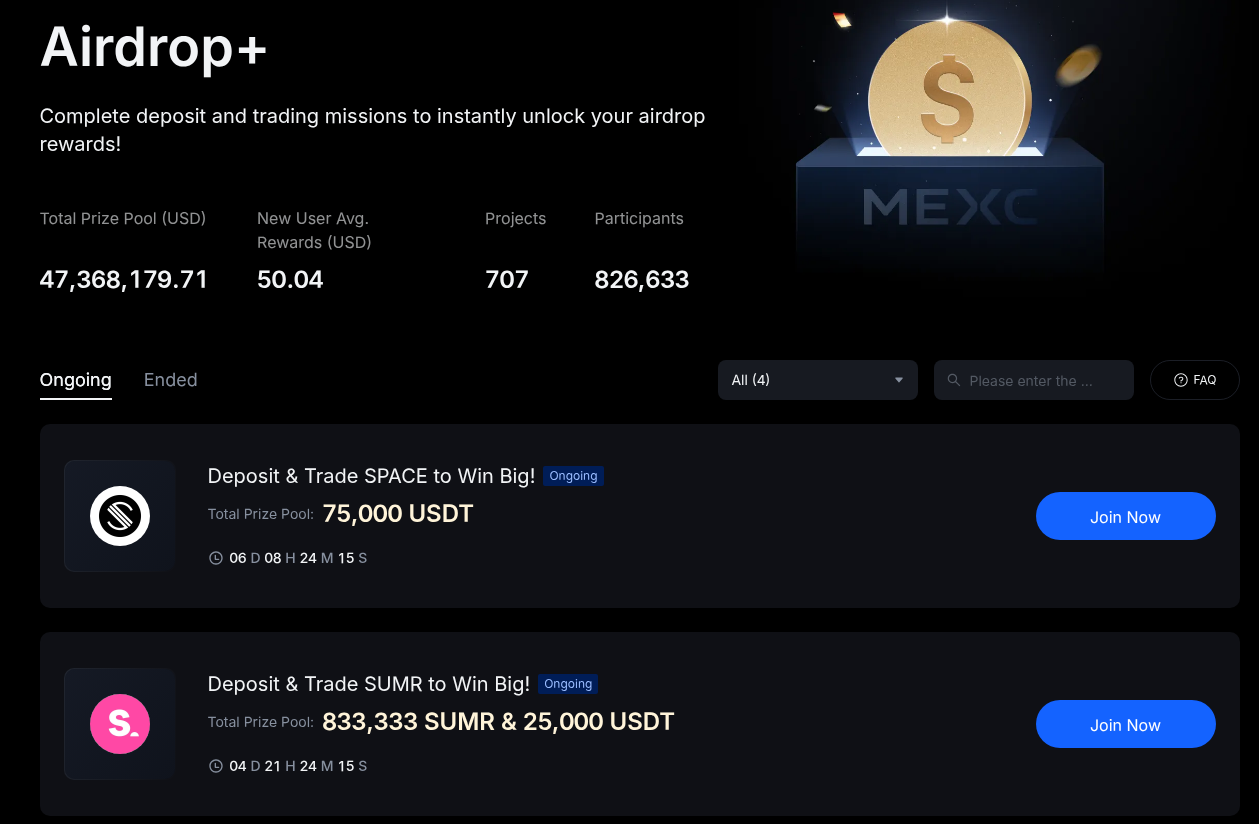Click the Ongoing badge on SUMR card

[568, 684]
